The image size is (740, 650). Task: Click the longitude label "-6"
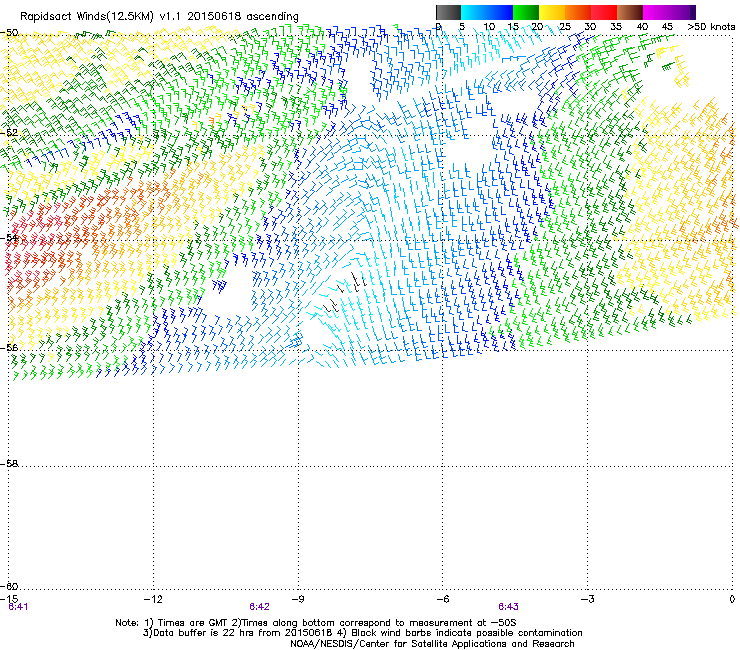pos(442,599)
